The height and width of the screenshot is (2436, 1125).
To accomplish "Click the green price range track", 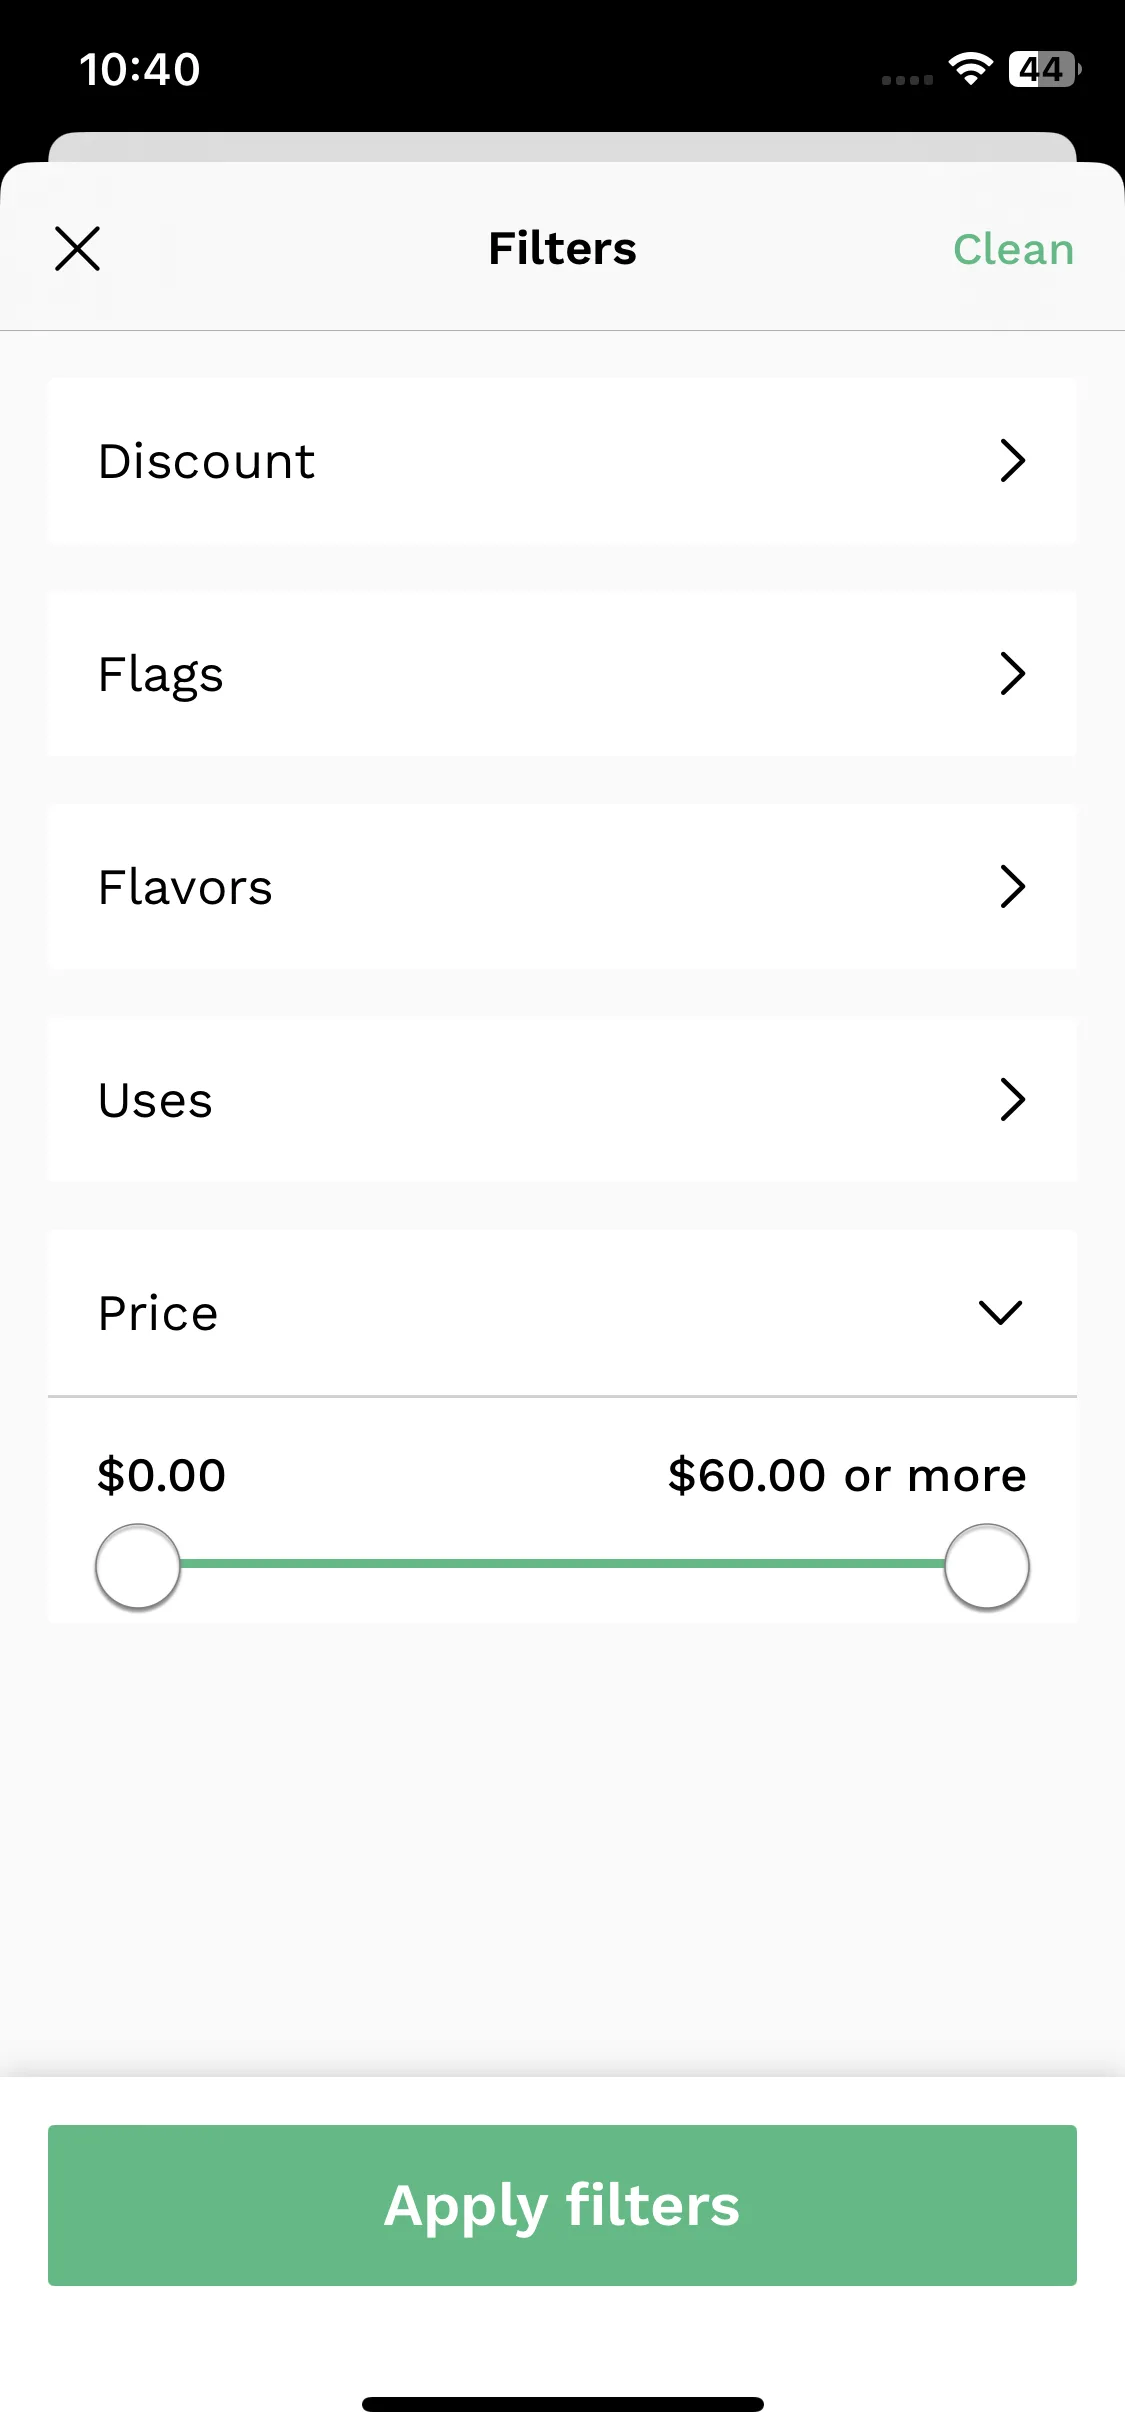I will tap(562, 1563).
